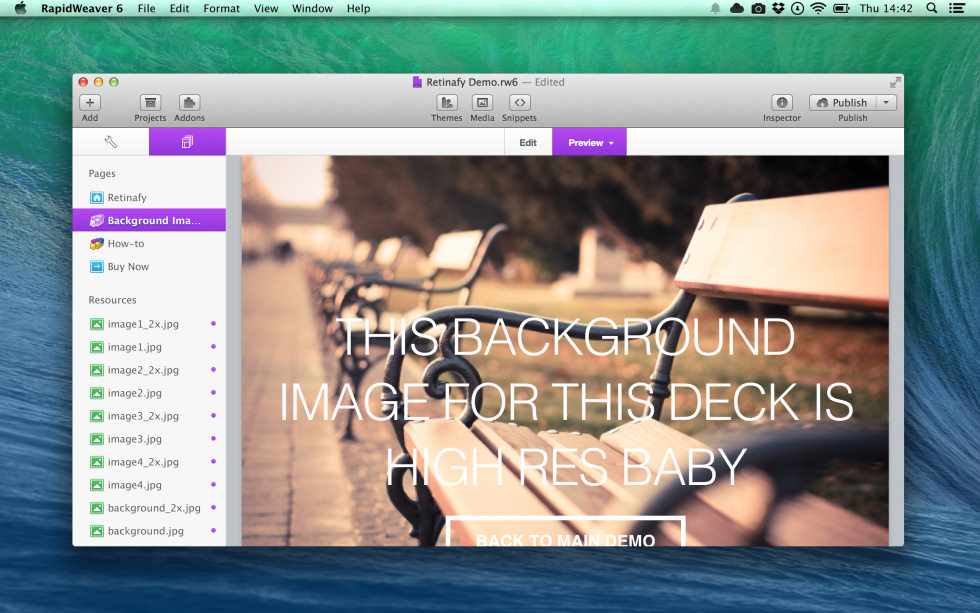Click the Add page toolbar icon
The width and height of the screenshot is (980, 613).
pyautogui.click(x=90, y=102)
